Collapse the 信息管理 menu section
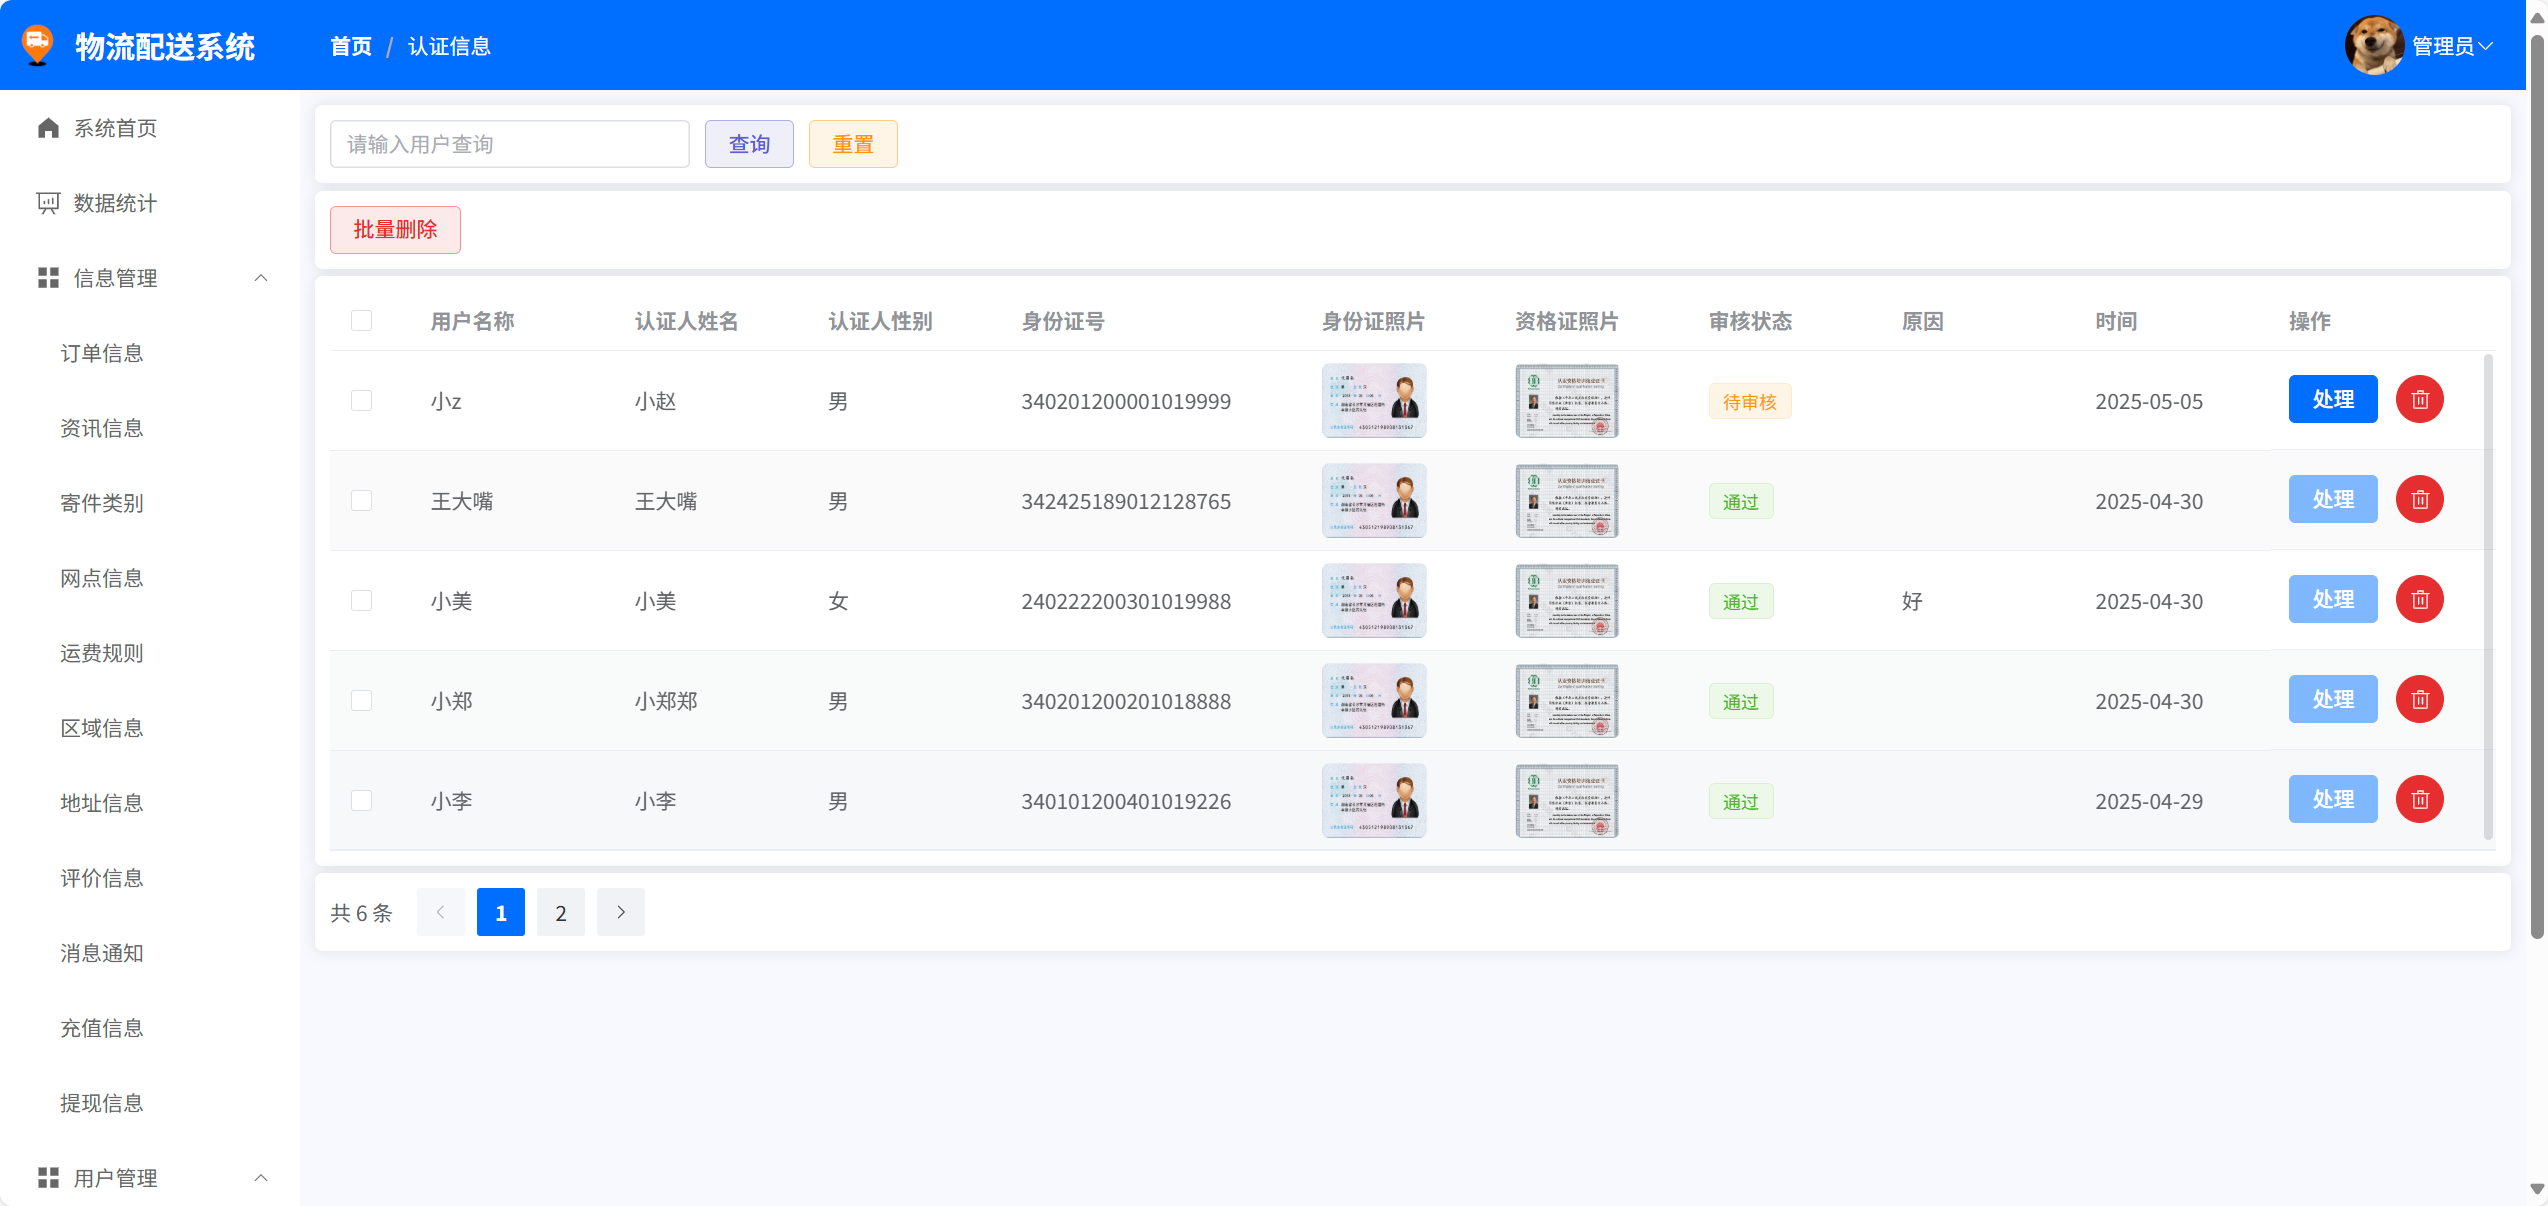 point(261,278)
